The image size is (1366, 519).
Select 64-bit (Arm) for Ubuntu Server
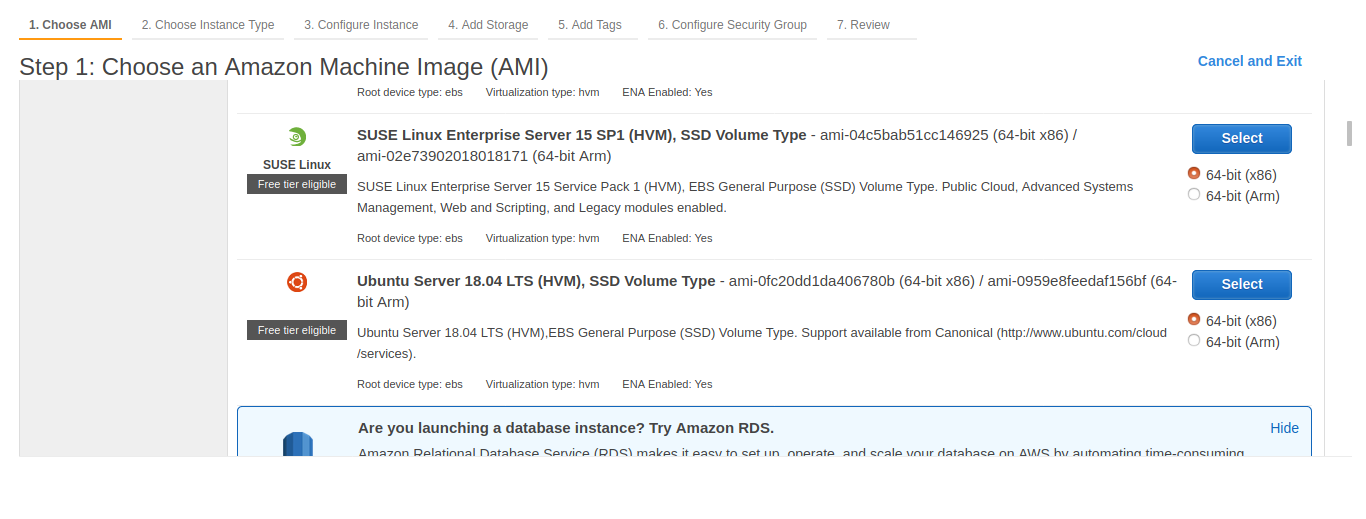pyautogui.click(x=1194, y=341)
